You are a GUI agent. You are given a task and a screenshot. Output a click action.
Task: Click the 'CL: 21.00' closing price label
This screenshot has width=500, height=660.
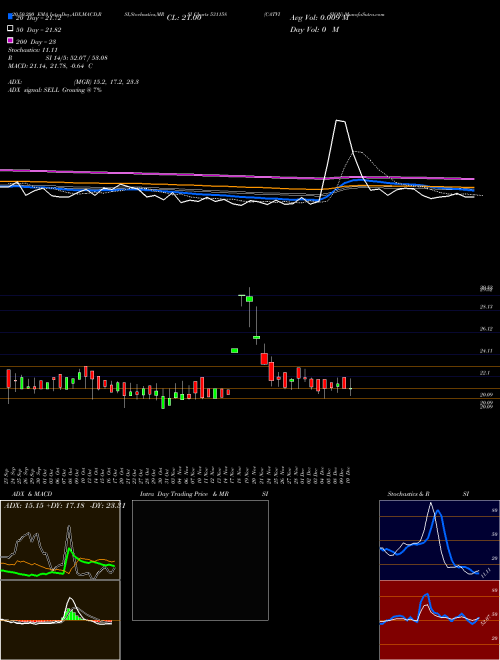(184, 18)
